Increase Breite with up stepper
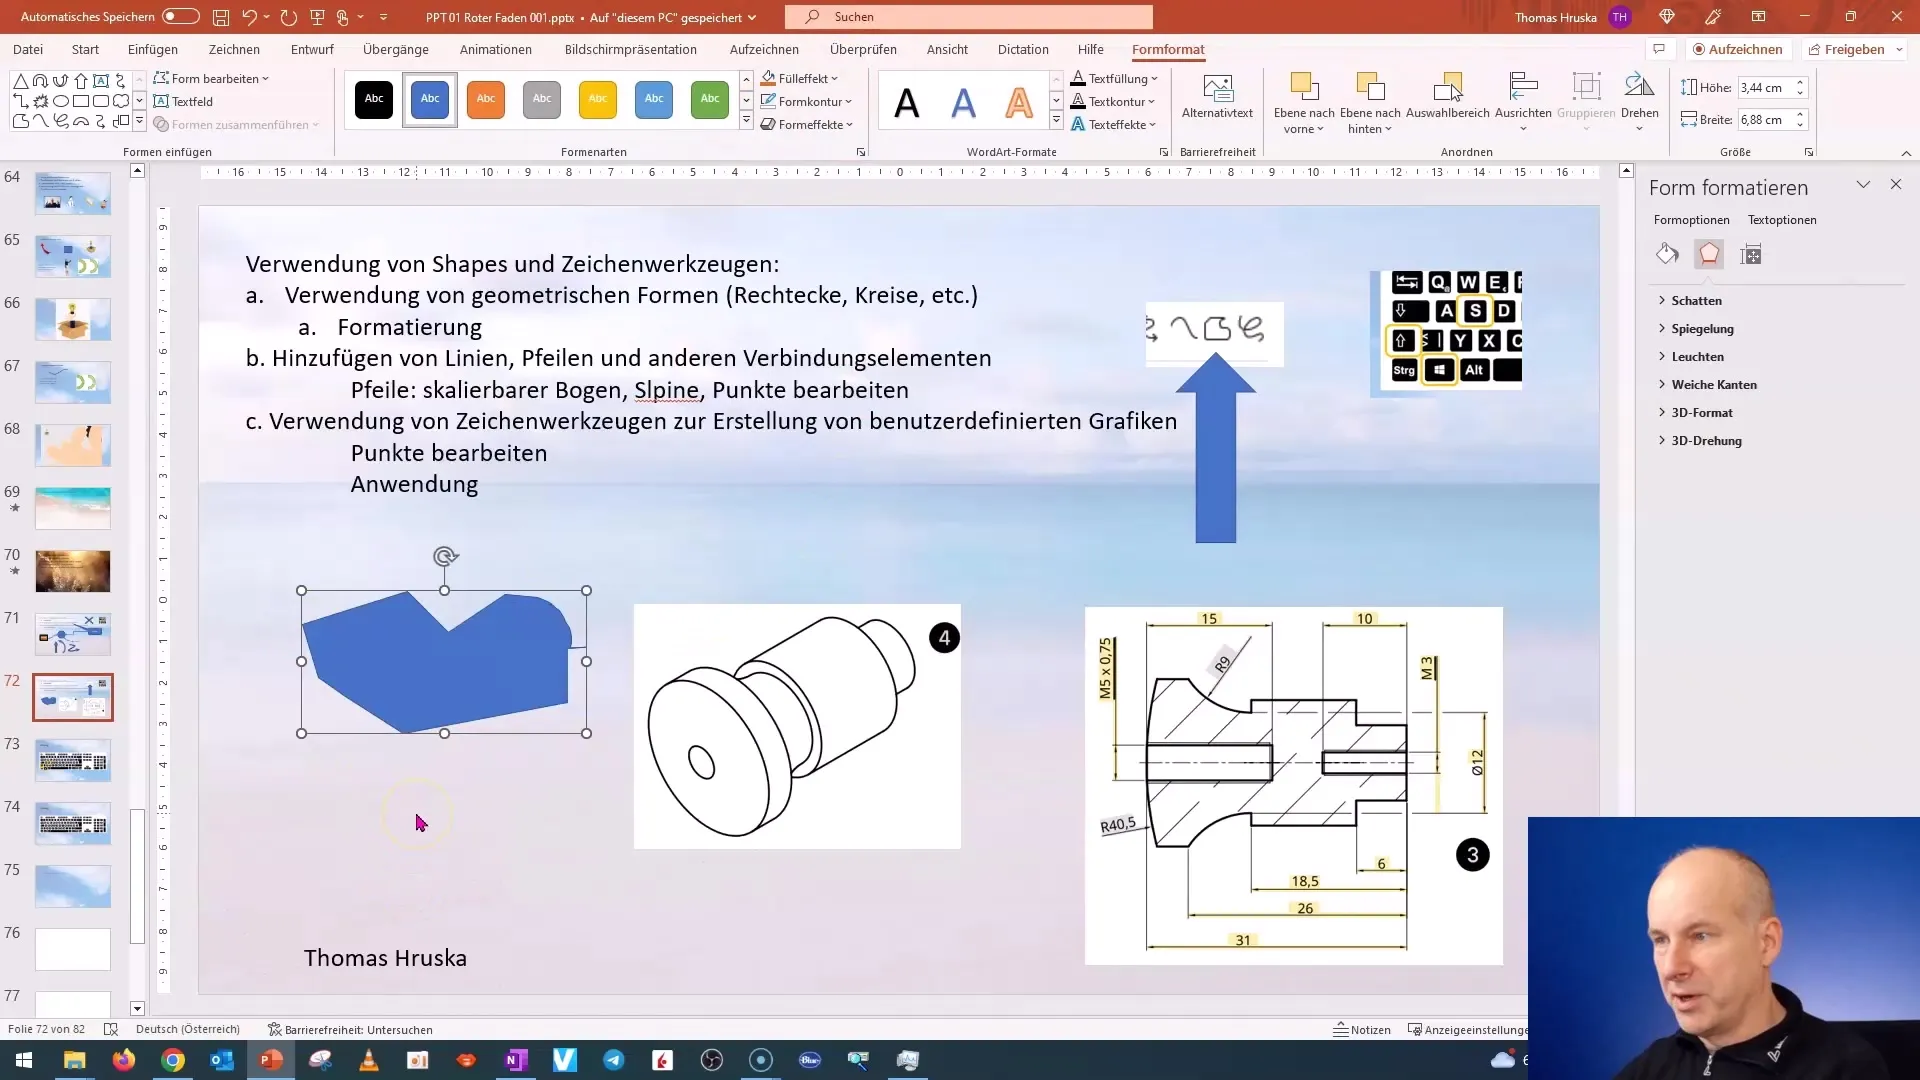The image size is (1920, 1080). pos(1800,114)
